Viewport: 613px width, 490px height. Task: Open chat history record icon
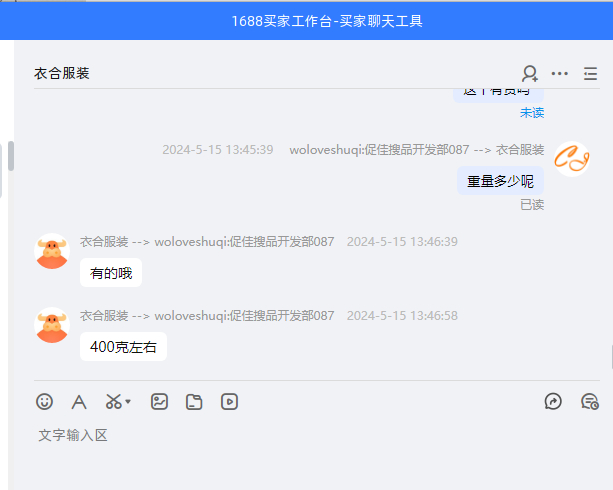[590, 402]
